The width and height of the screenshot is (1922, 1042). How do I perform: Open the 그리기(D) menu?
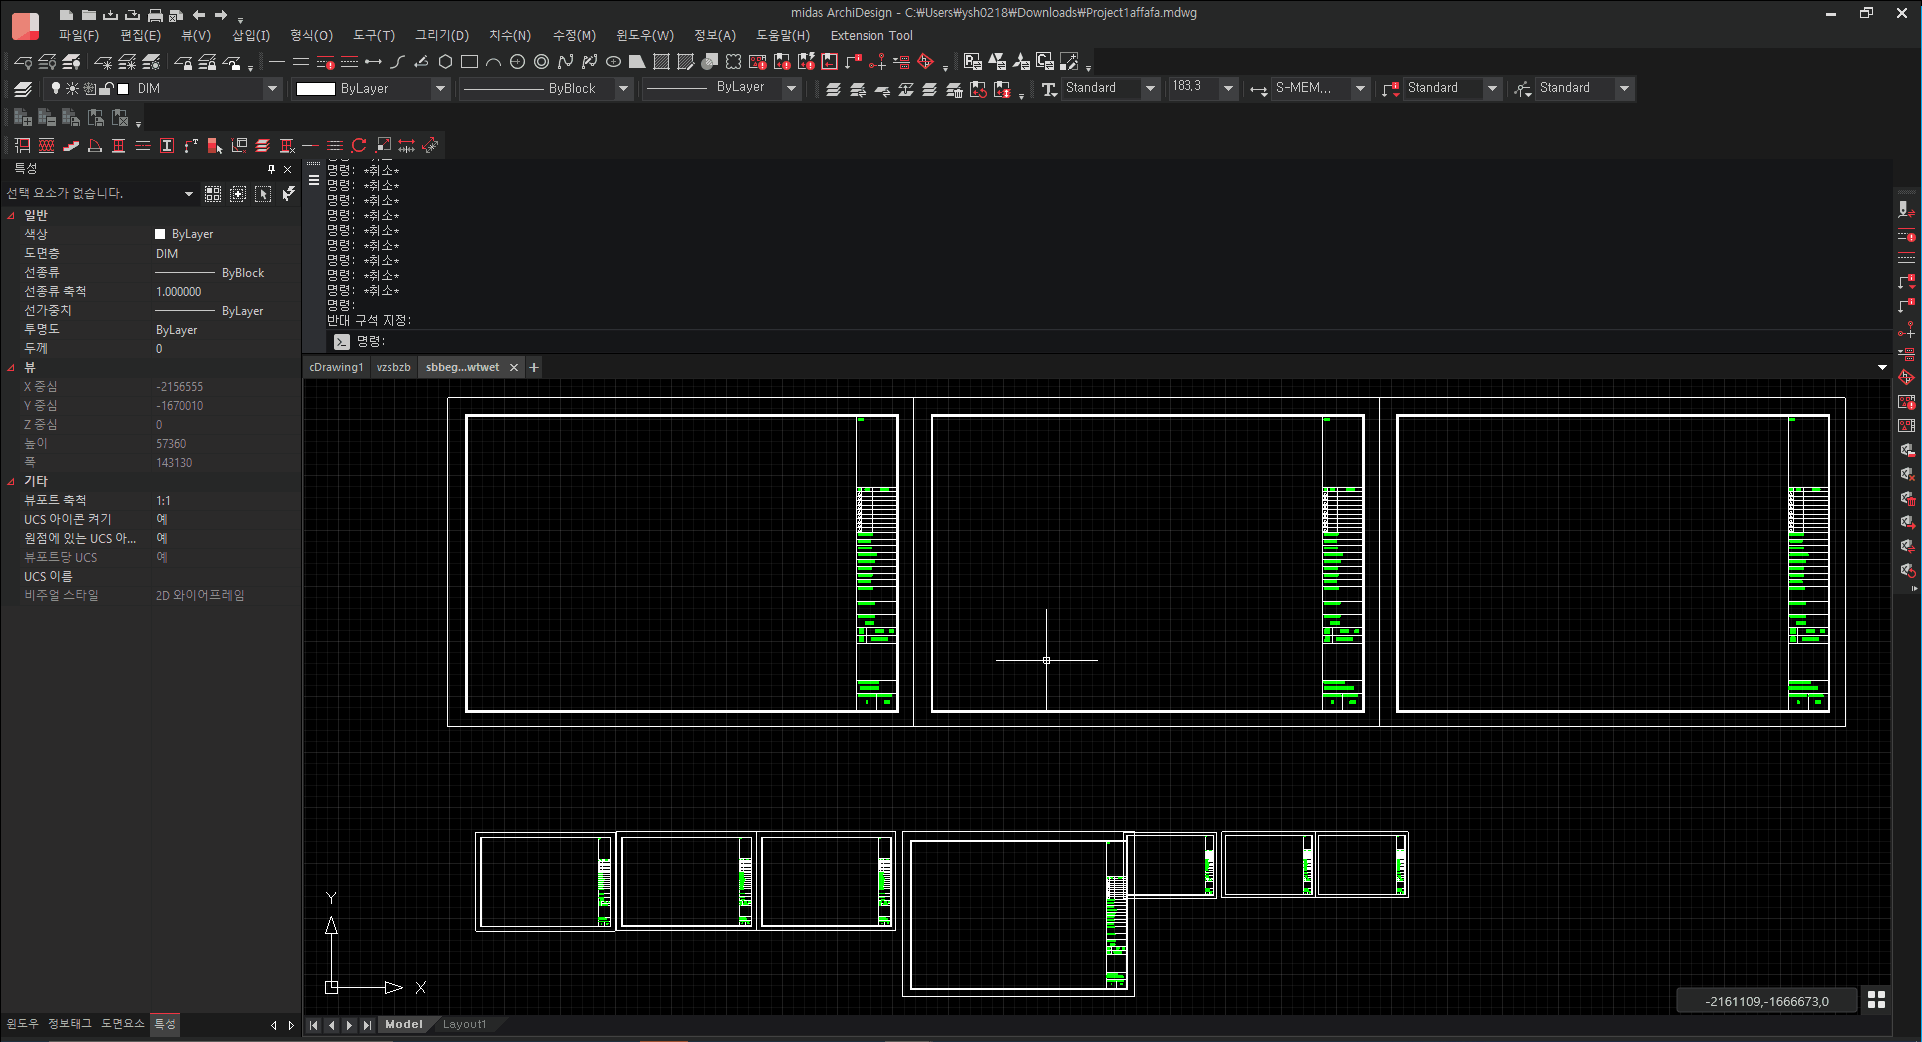point(441,35)
